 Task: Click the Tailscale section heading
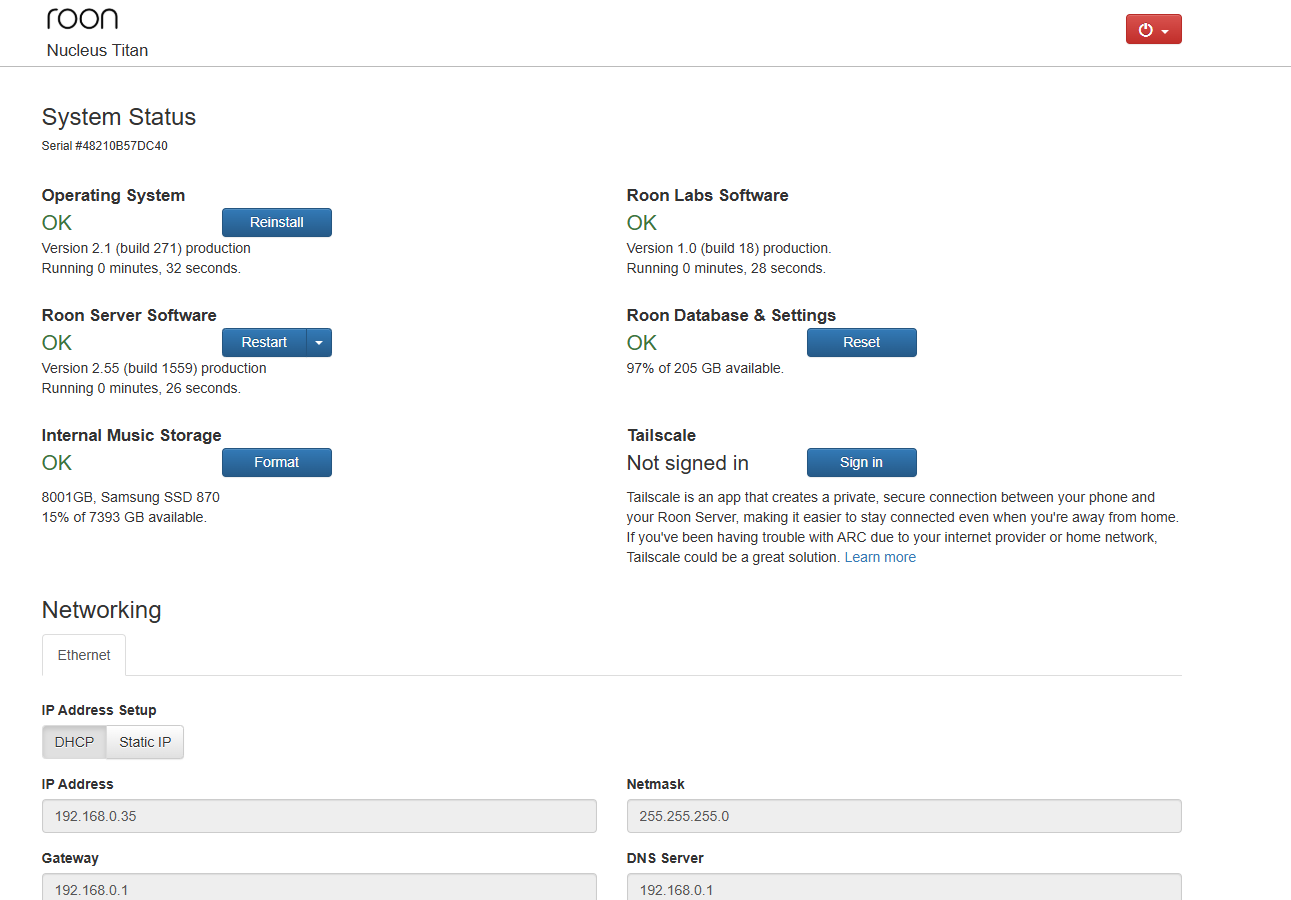coord(661,435)
